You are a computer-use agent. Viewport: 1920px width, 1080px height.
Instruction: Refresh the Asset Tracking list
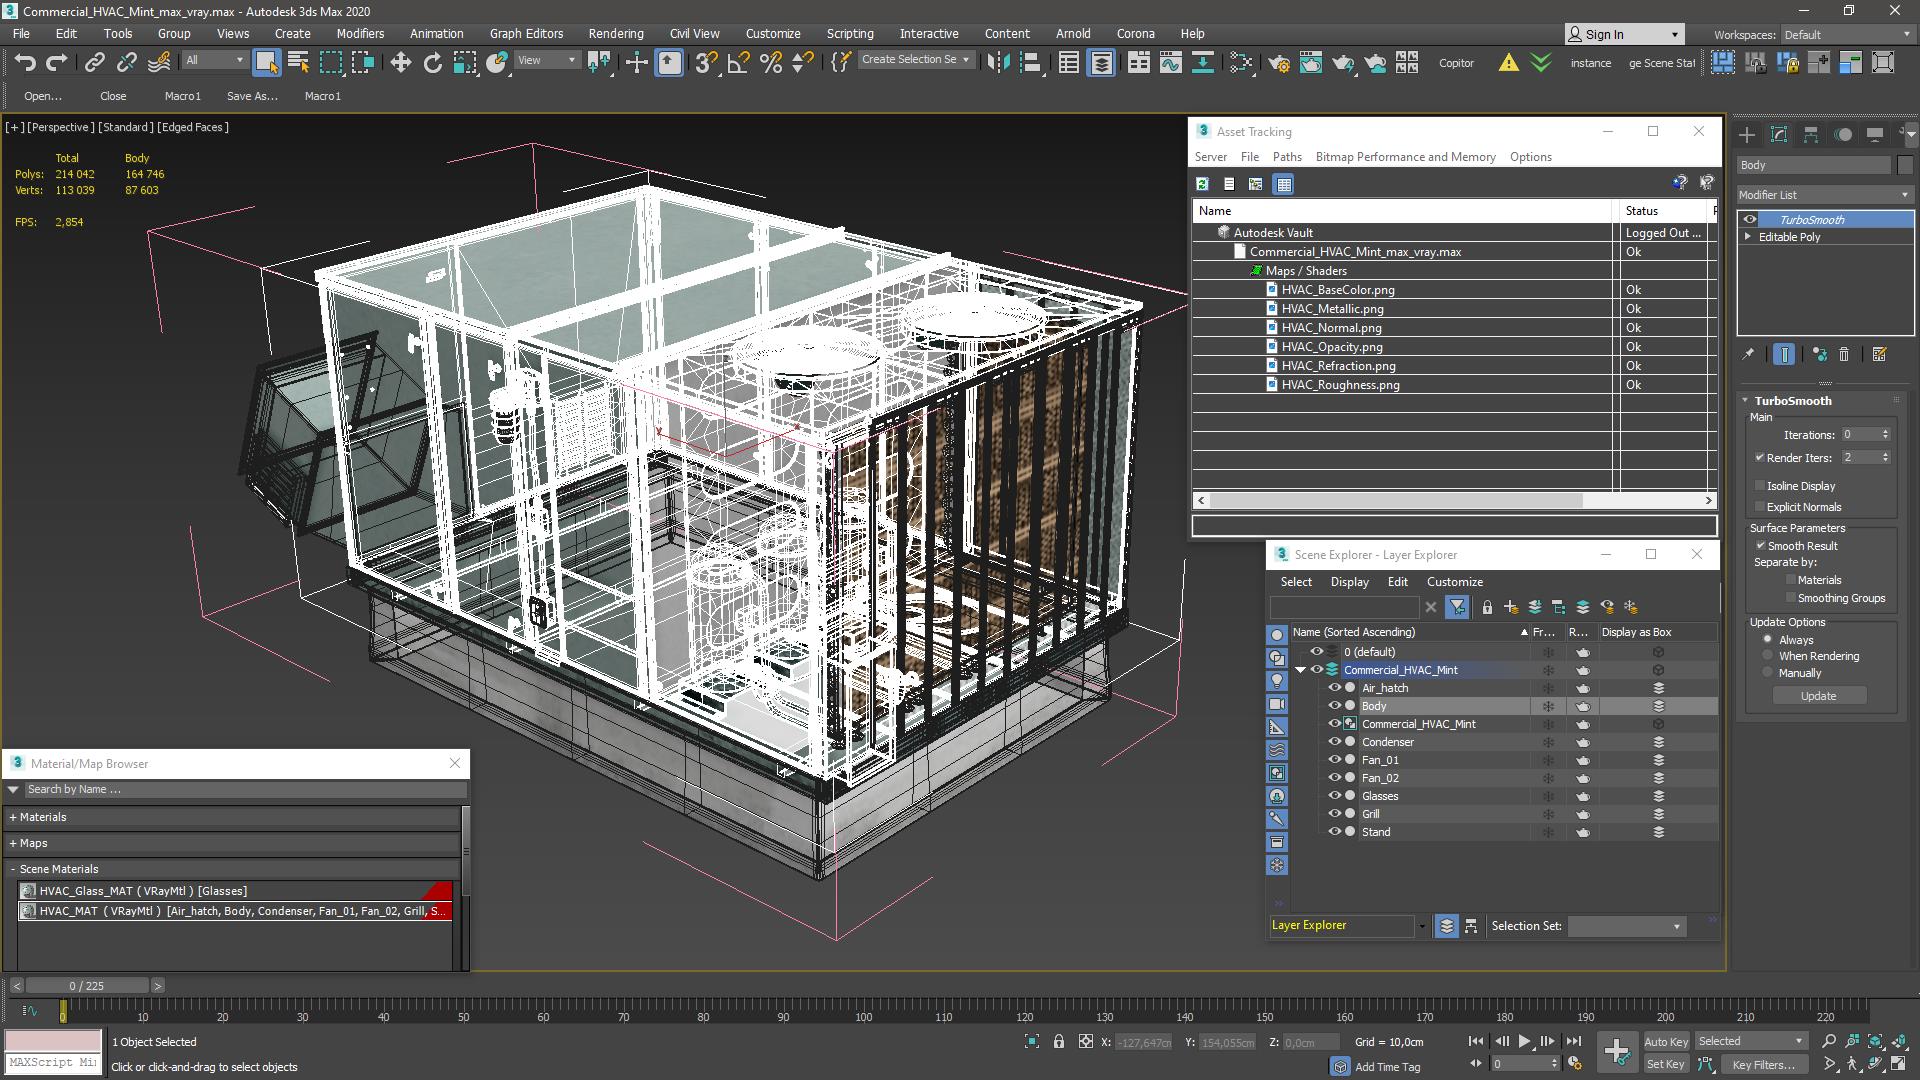coord(1202,184)
